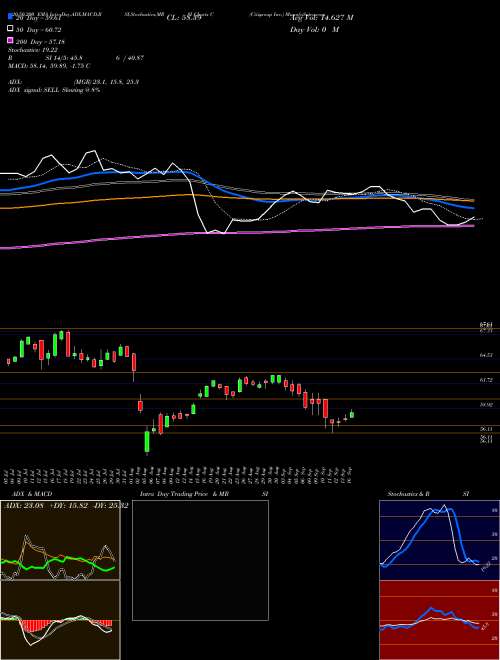Click the blue 20 Day EMA legend swatch
The width and height of the screenshot is (500, 660).
tap(10, 16)
